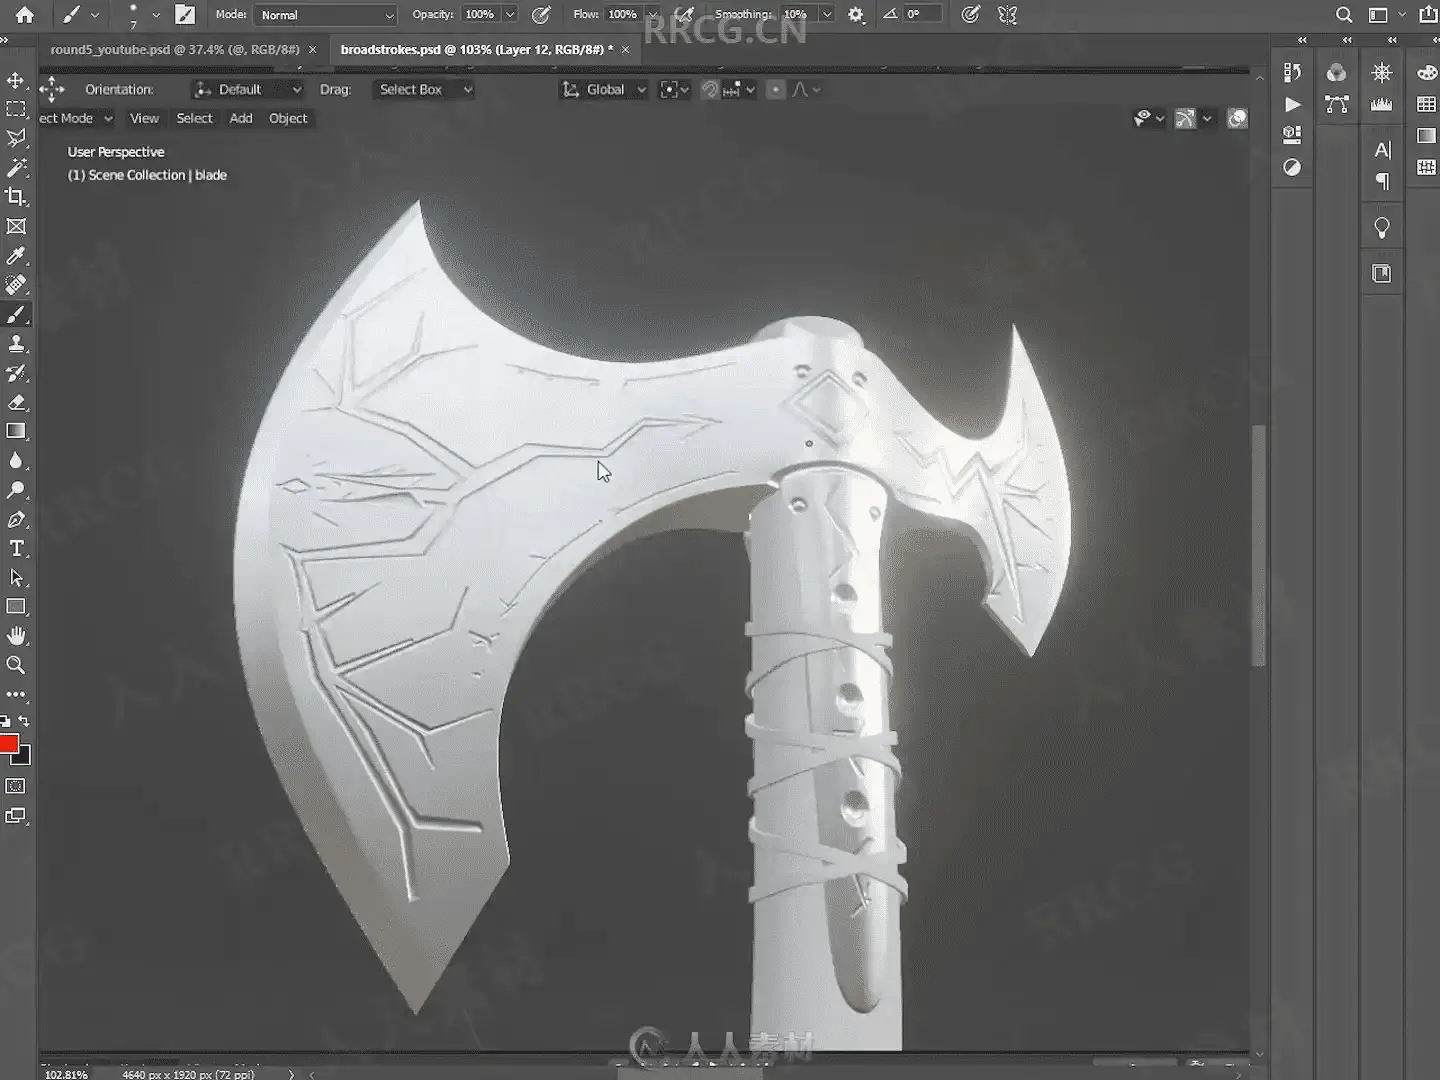Select the Blur tool

pyautogui.click(x=16, y=461)
